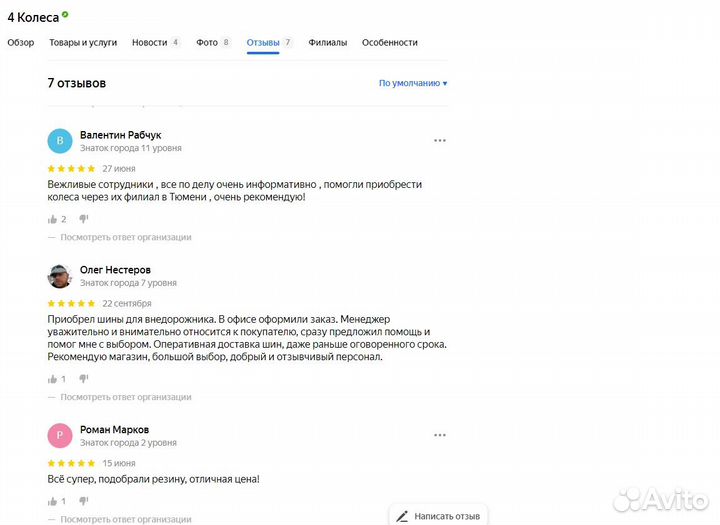
Task: Open the Товары и услуги tab
Action: [83, 43]
